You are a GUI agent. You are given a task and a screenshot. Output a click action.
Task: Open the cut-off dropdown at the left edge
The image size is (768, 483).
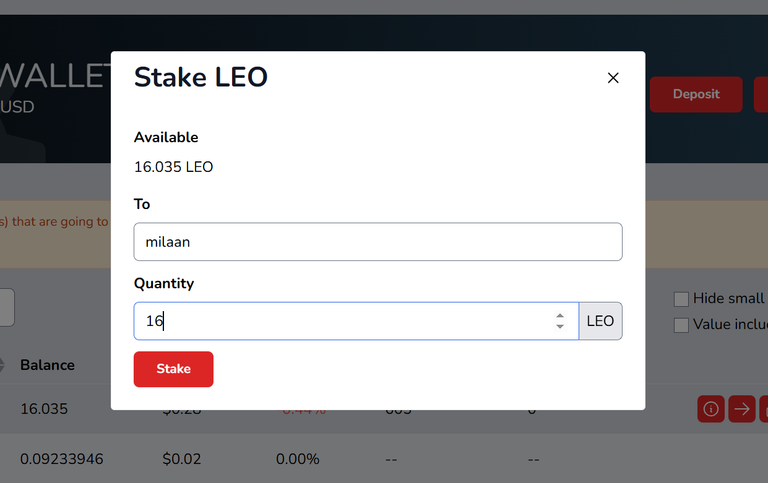pos(6,307)
